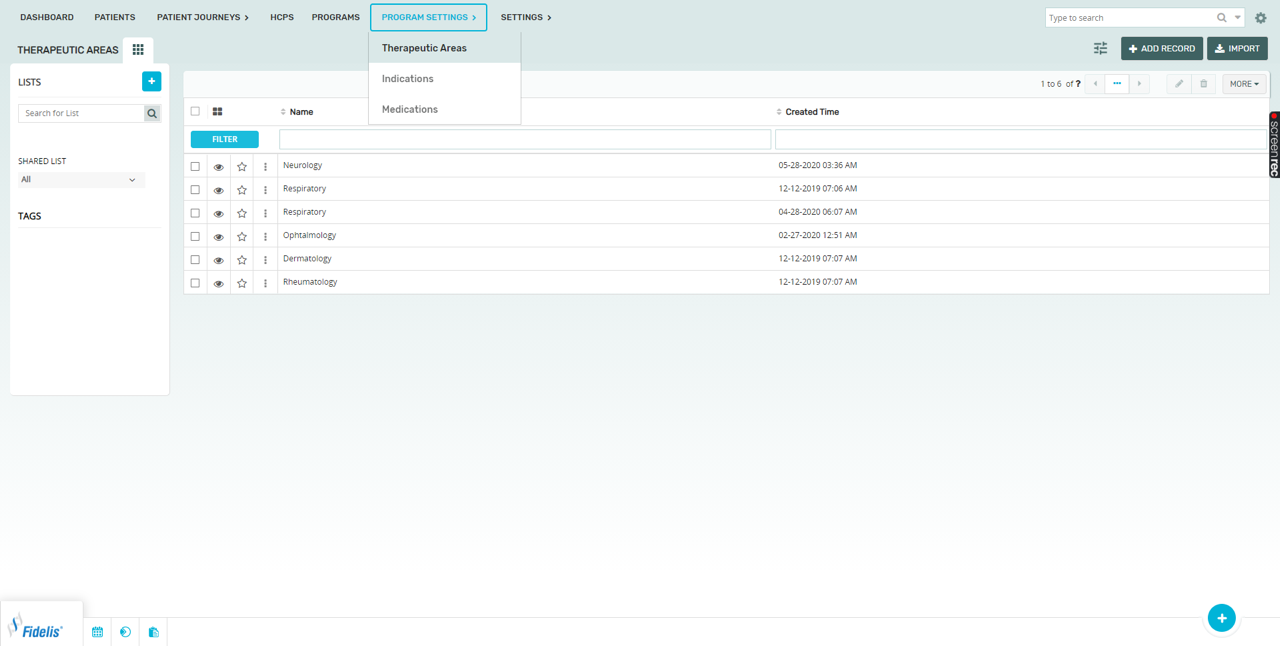Click the Created Time filter input
The image size is (1280, 646).
[x=1021, y=140]
